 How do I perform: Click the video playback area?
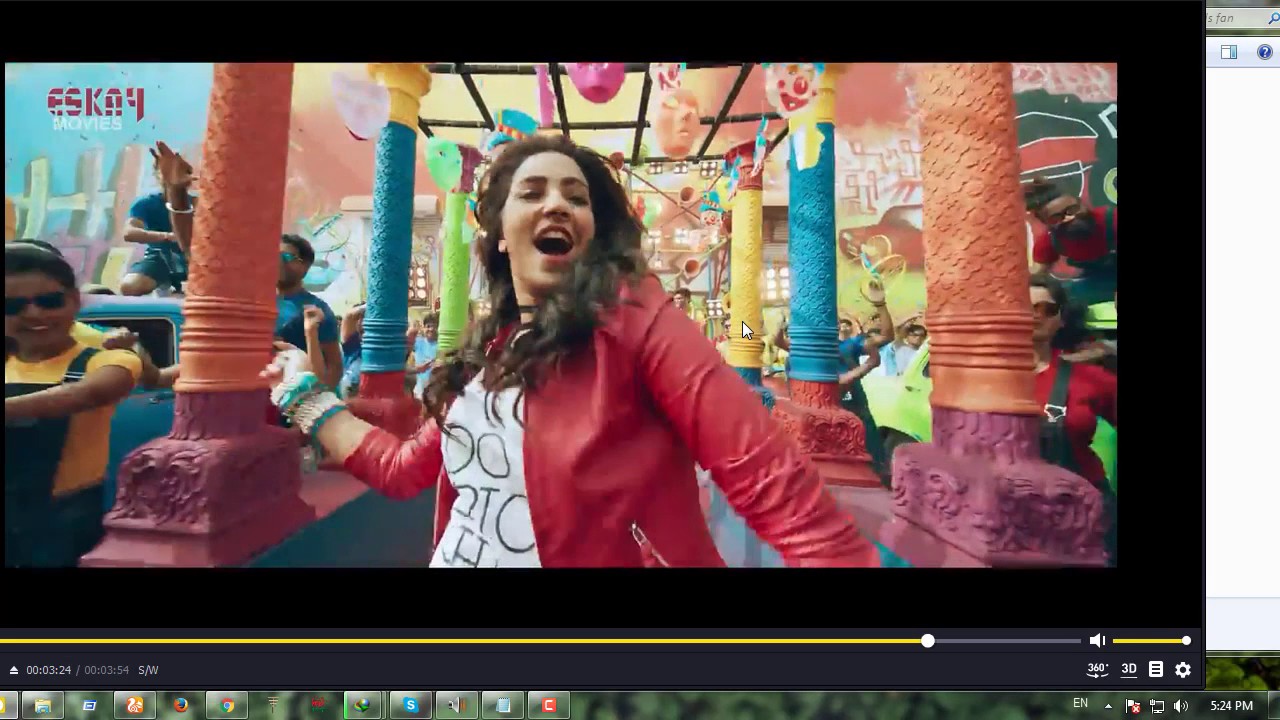pyautogui.click(x=560, y=315)
